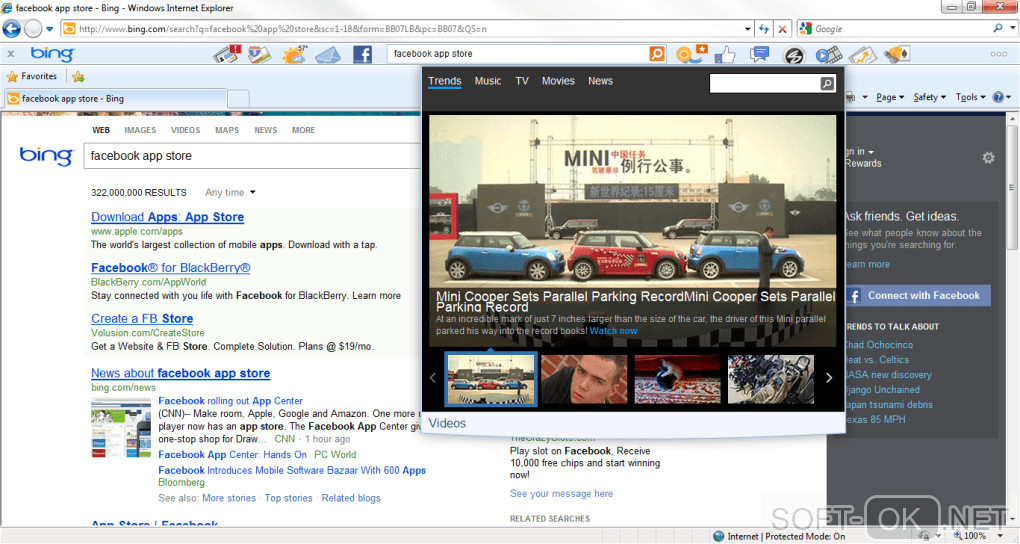The height and width of the screenshot is (544, 1020).
Task: Click the Bing logo in the toolbar
Action: pyautogui.click(x=53, y=53)
